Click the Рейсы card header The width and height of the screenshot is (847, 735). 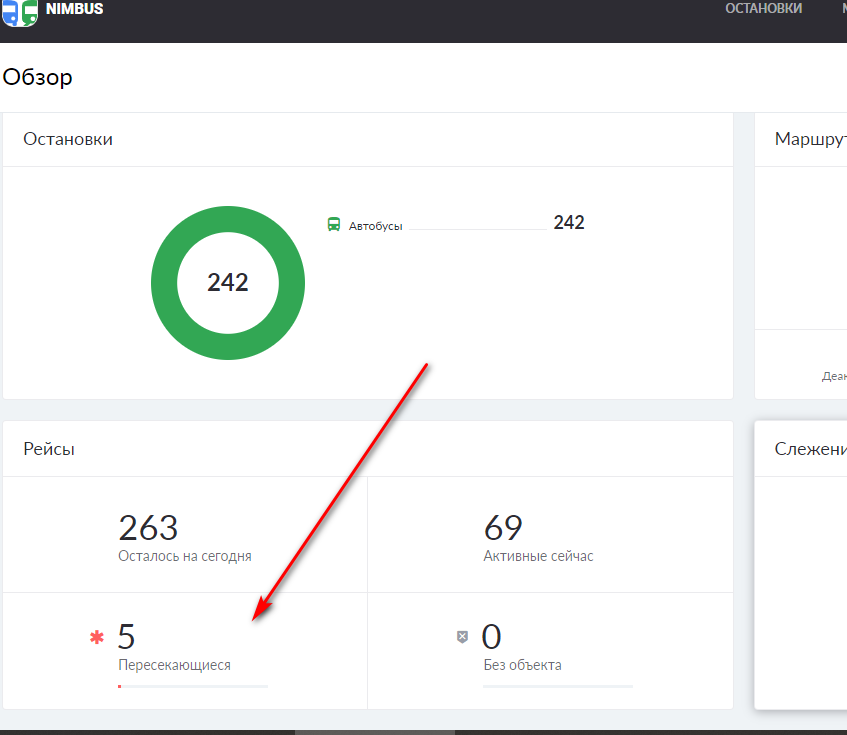pyautogui.click(x=49, y=449)
